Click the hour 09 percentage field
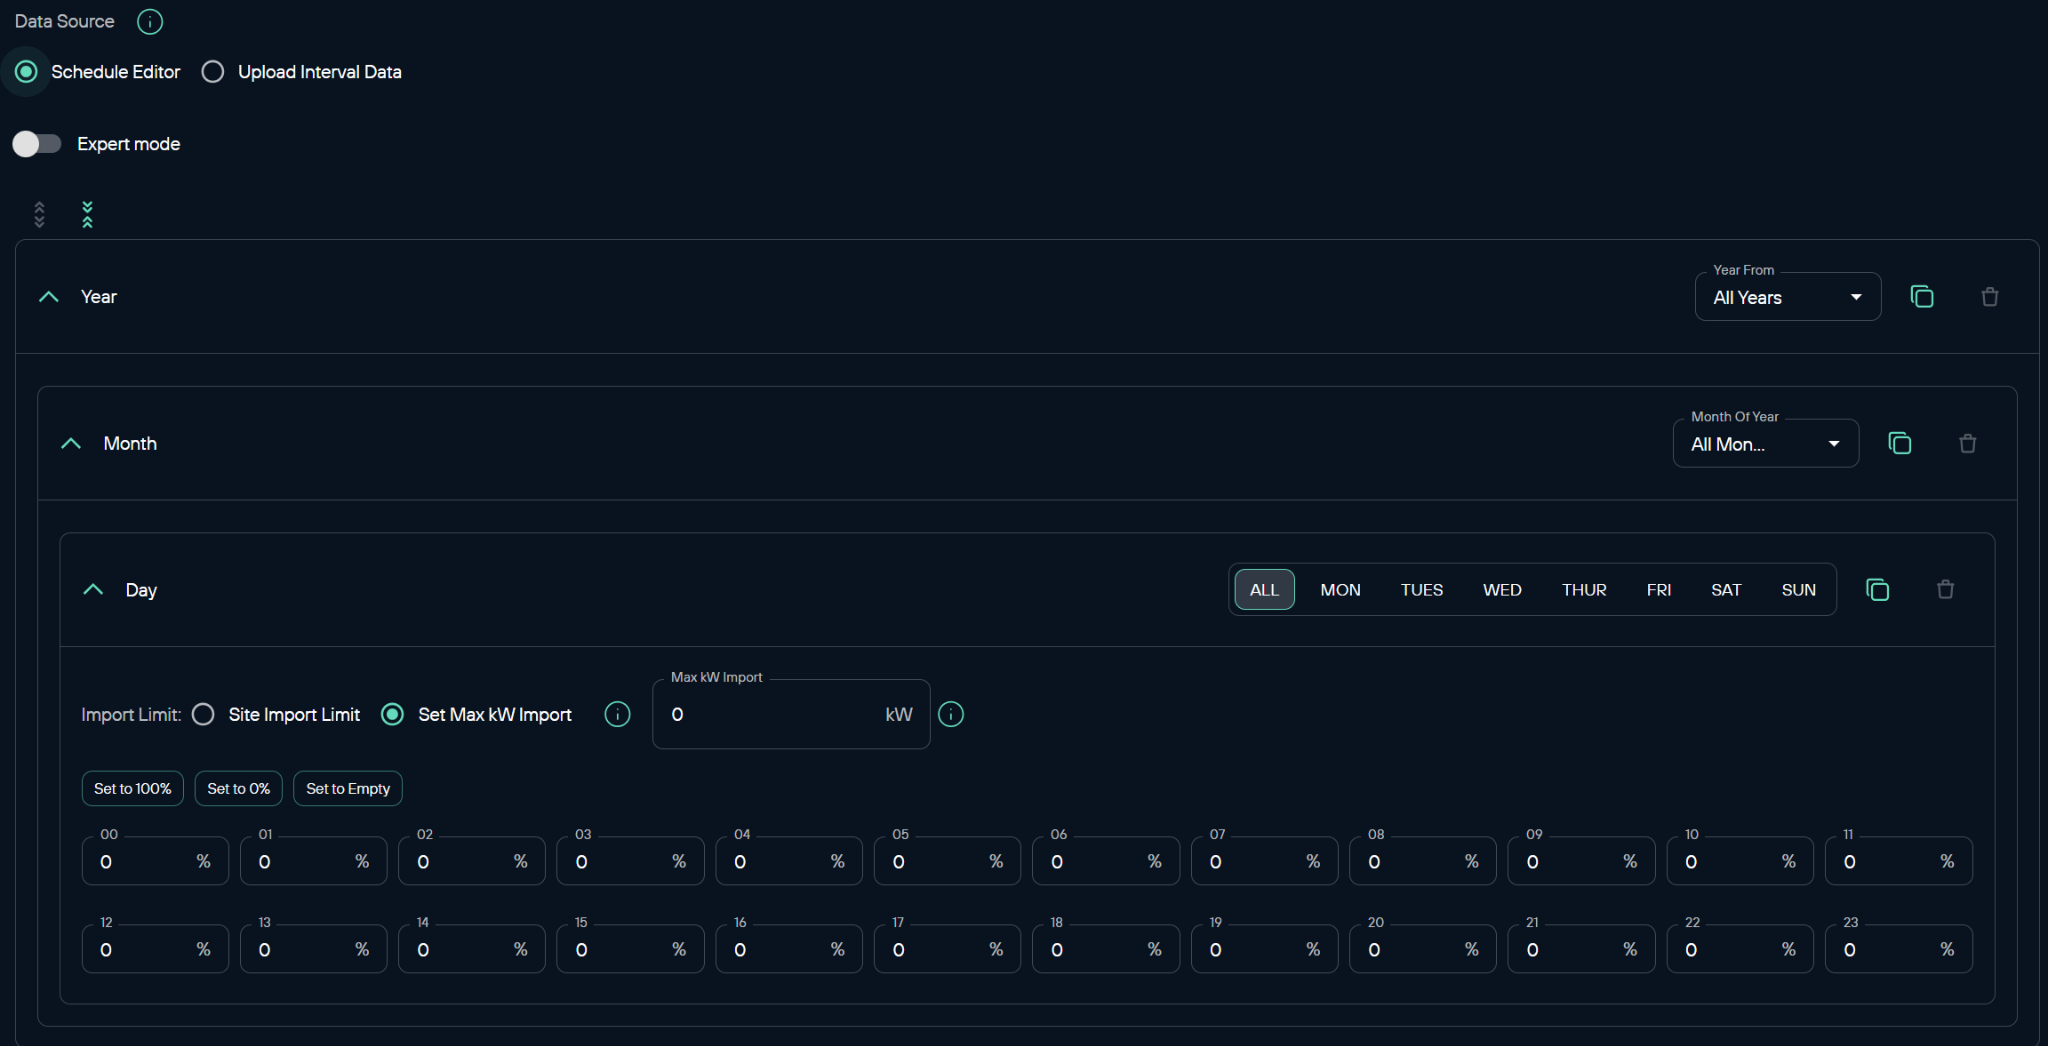2048x1046 pixels. (x=1582, y=861)
